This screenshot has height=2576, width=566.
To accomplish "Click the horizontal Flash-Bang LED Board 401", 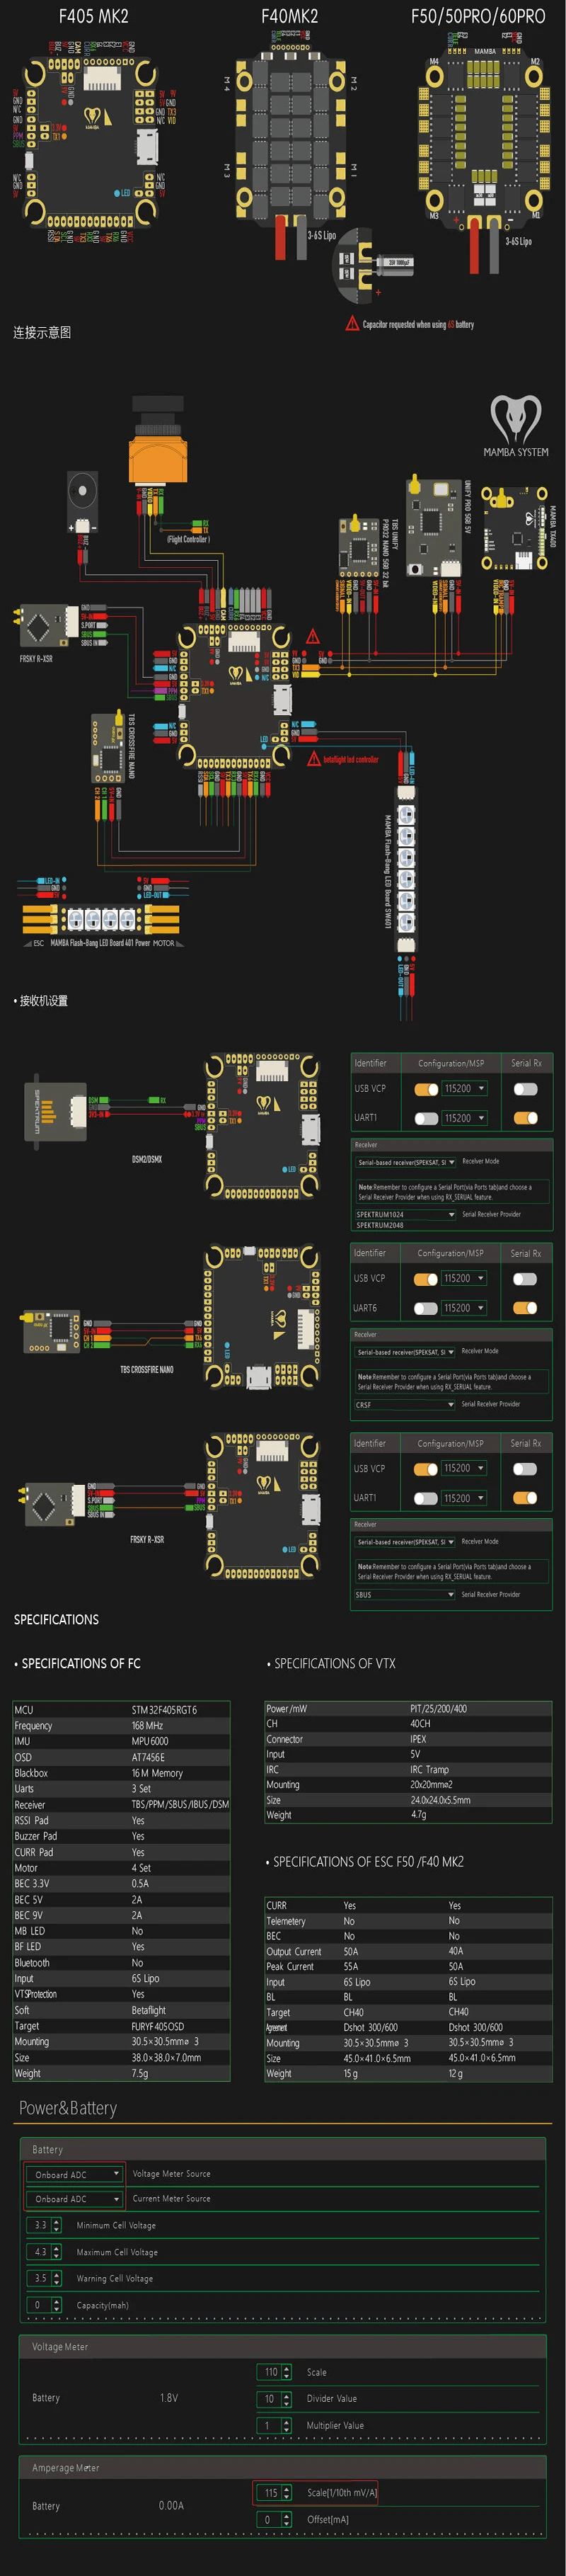I will pos(100,919).
